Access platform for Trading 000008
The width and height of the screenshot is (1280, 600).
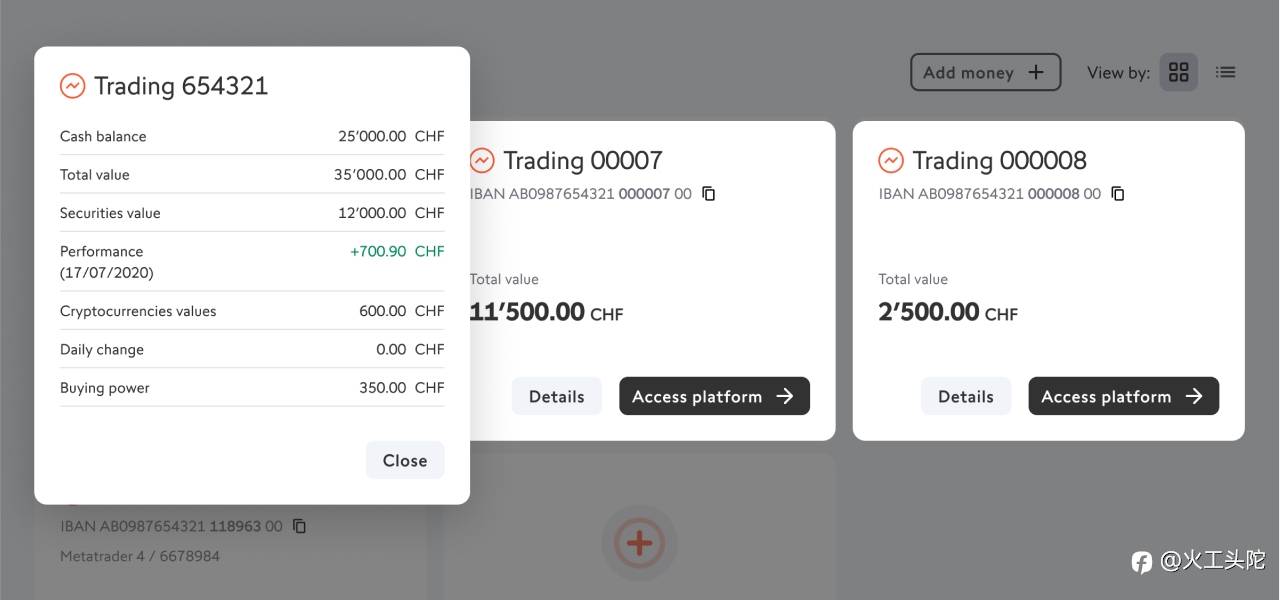point(1123,396)
